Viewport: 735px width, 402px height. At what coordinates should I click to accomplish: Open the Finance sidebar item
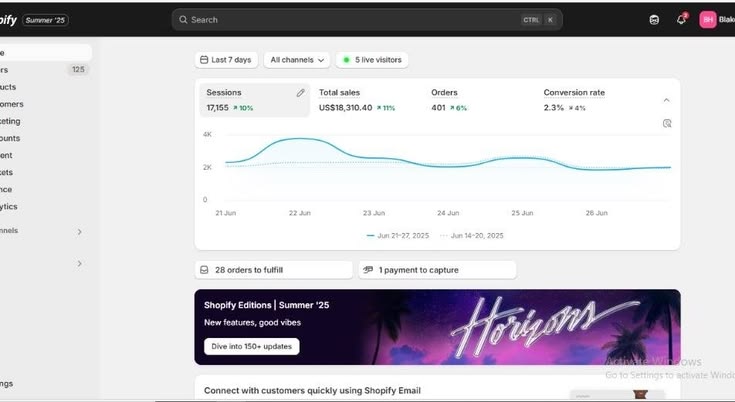pos(45,189)
